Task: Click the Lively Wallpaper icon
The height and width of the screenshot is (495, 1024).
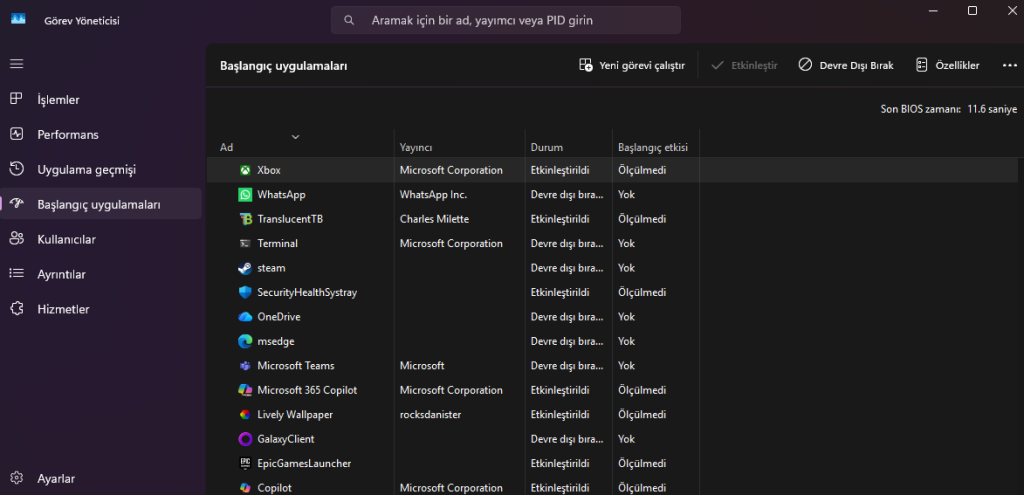Action: coord(245,415)
